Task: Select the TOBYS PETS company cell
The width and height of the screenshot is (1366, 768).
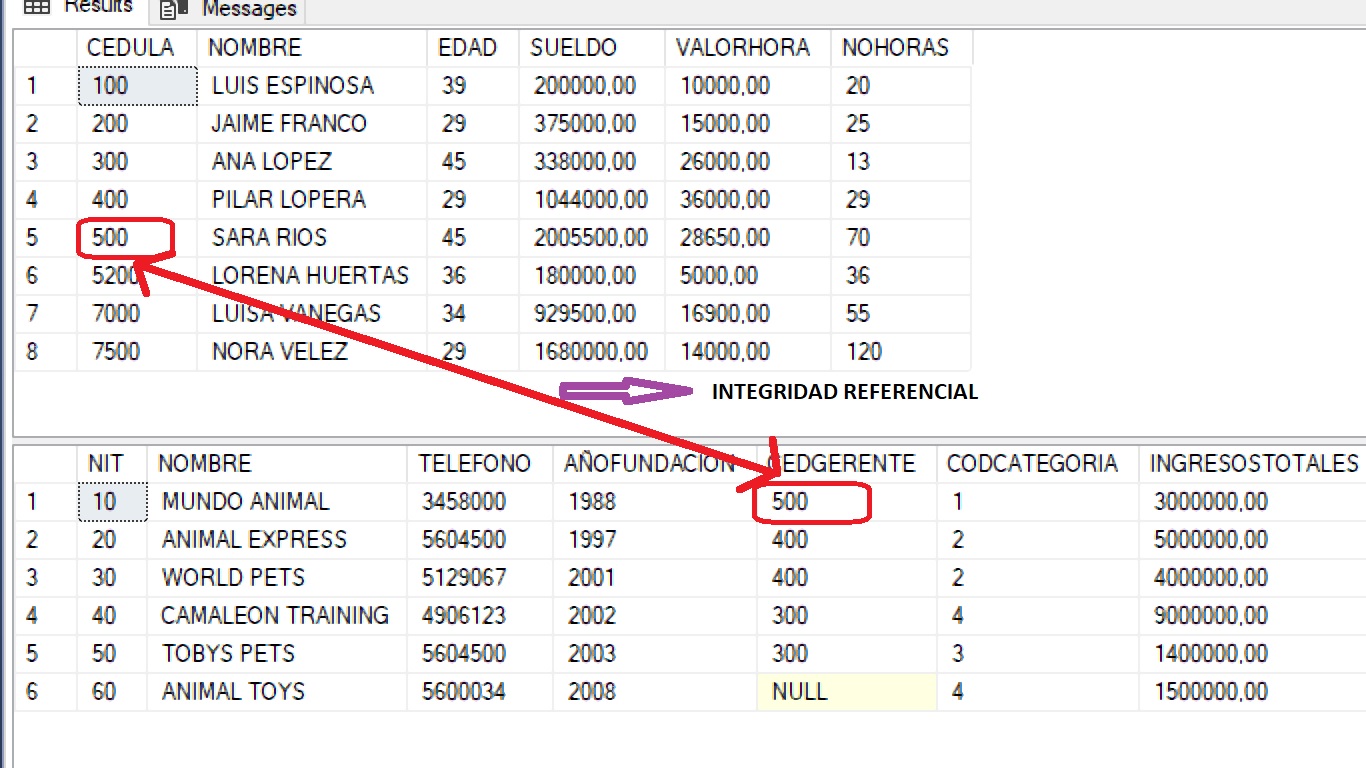Action: 277,654
